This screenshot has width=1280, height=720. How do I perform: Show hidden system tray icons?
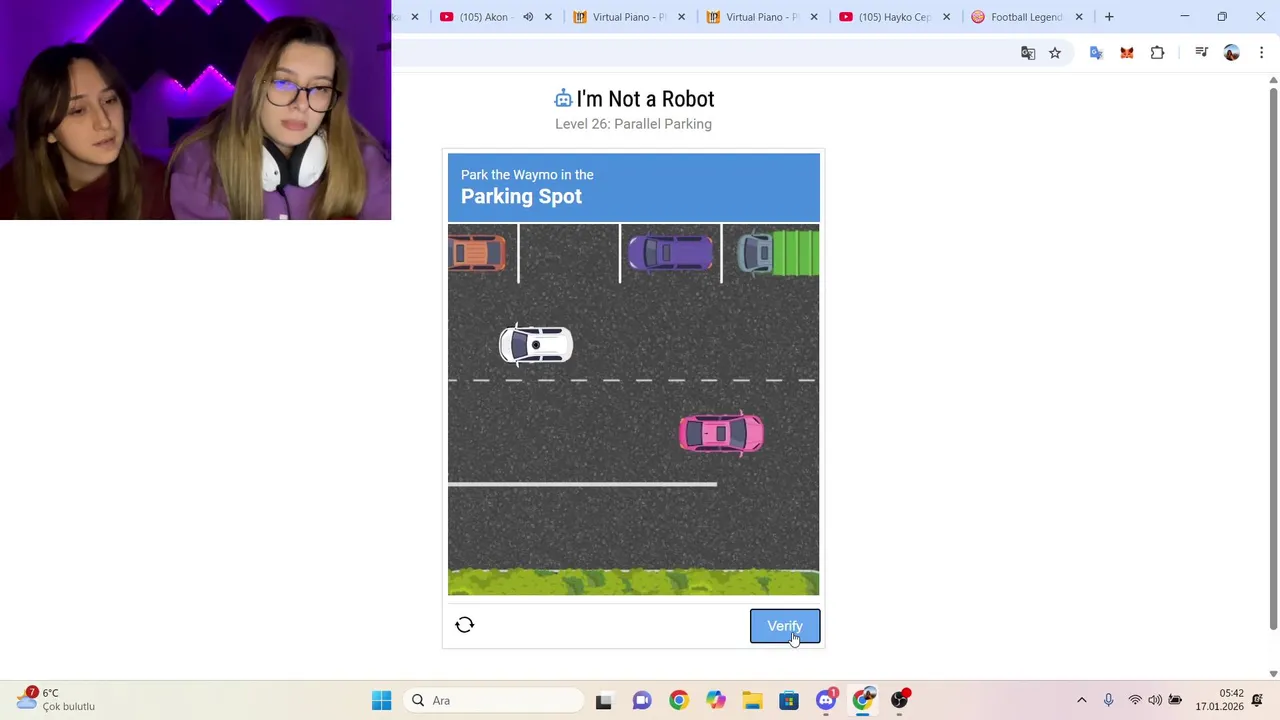point(1081,700)
